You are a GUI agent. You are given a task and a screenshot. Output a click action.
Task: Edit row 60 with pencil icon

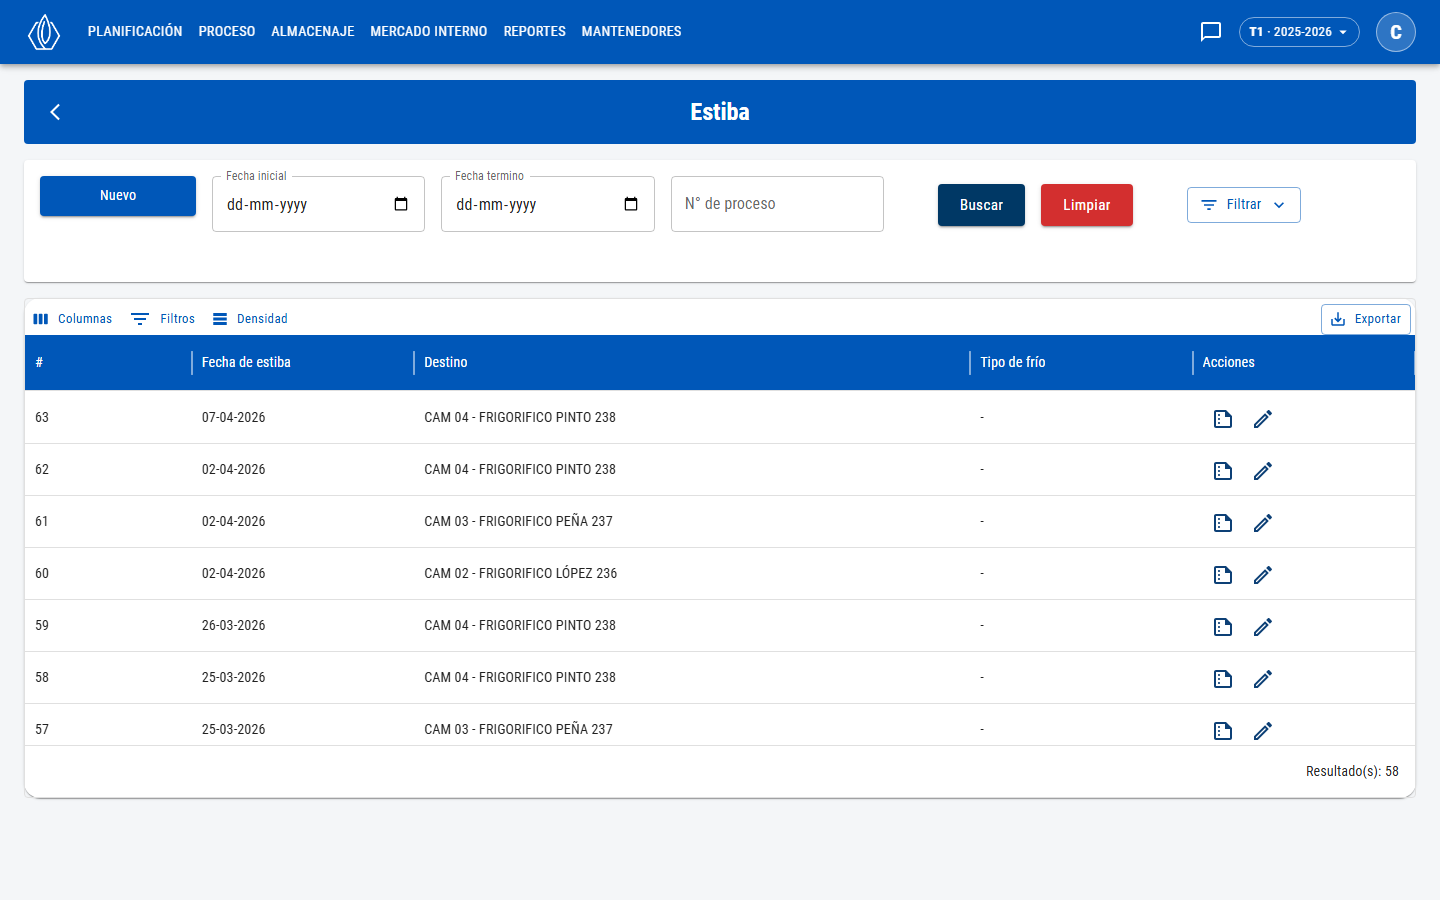click(x=1263, y=575)
